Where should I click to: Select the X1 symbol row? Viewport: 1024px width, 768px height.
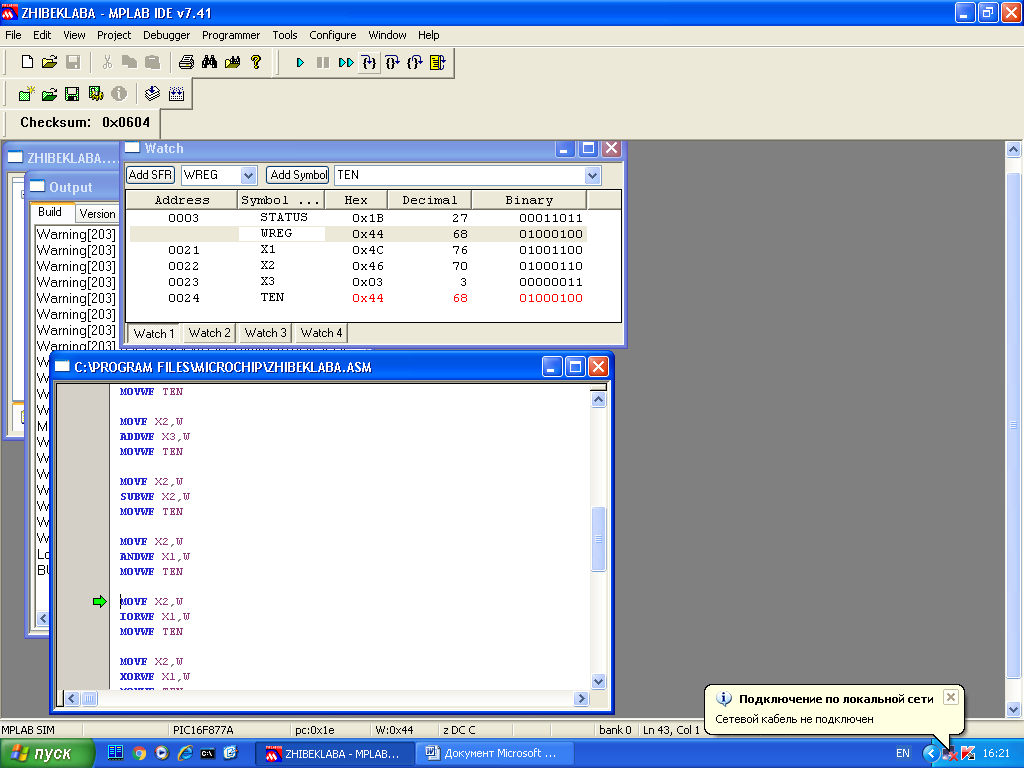358,250
